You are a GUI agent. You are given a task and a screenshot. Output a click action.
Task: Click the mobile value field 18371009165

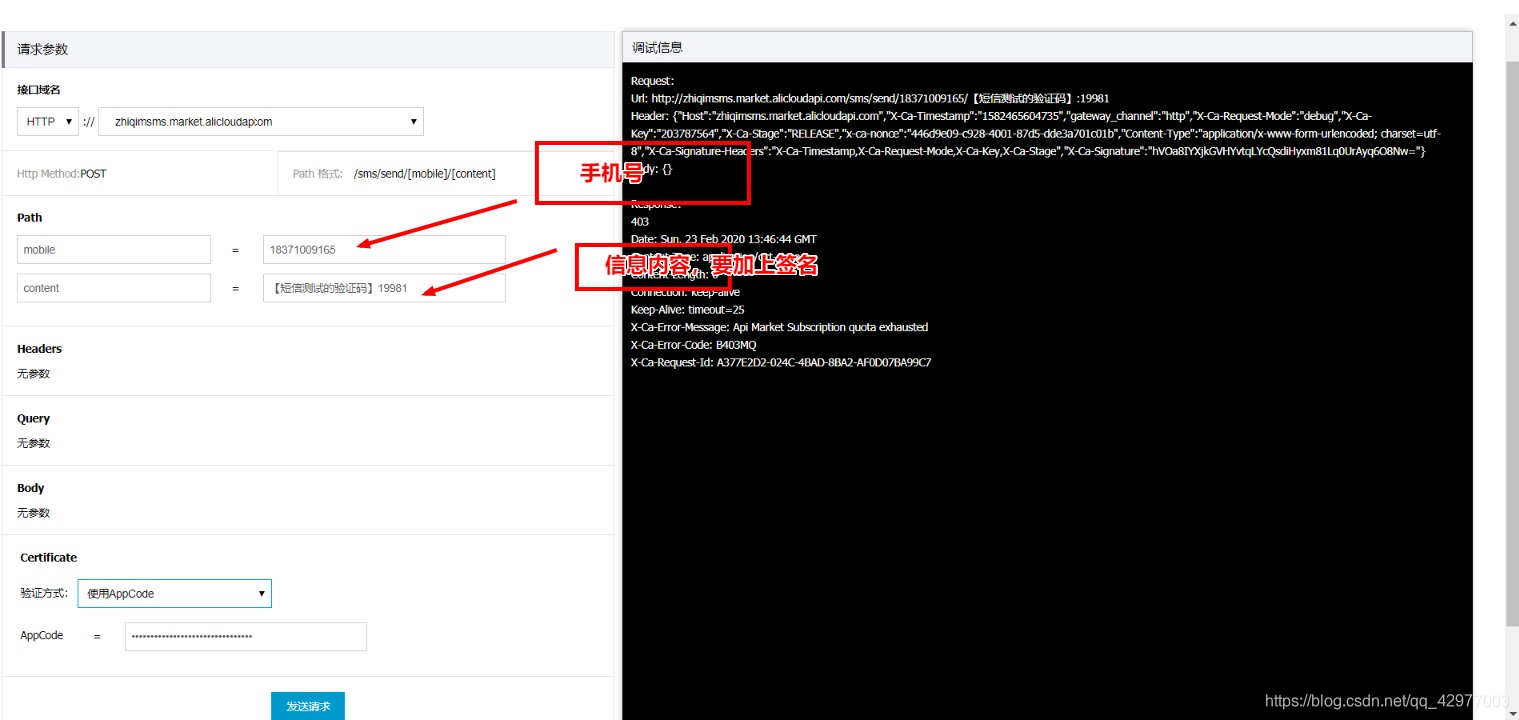[x=384, y=249]
